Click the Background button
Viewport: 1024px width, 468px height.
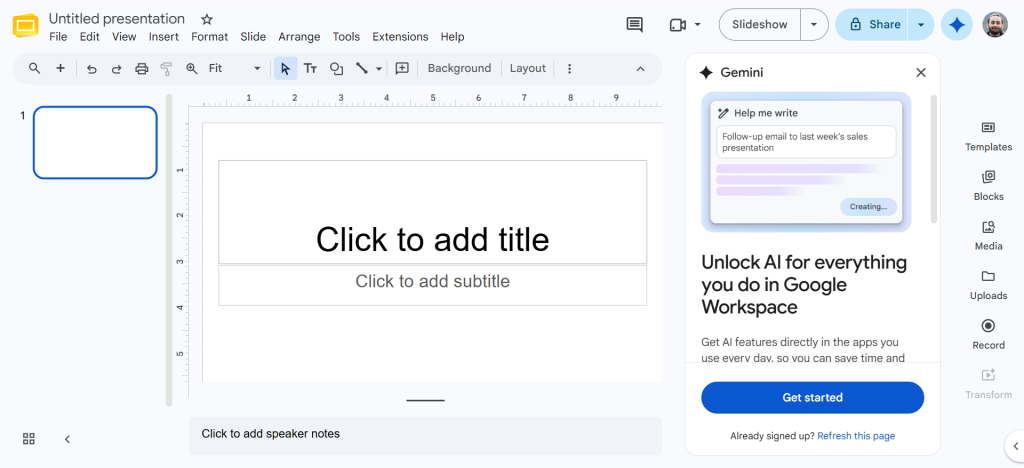point(459,69)
